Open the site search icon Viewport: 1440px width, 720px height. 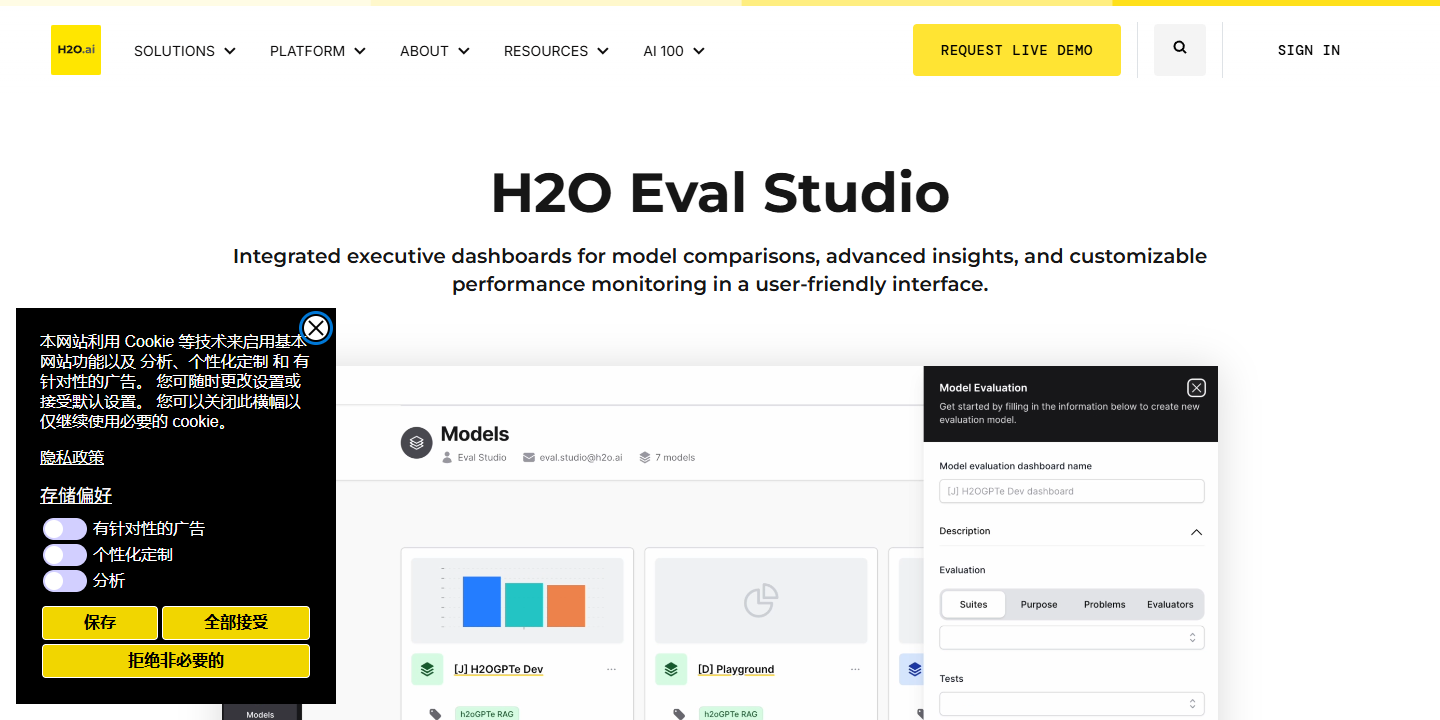pos(1180,49)
